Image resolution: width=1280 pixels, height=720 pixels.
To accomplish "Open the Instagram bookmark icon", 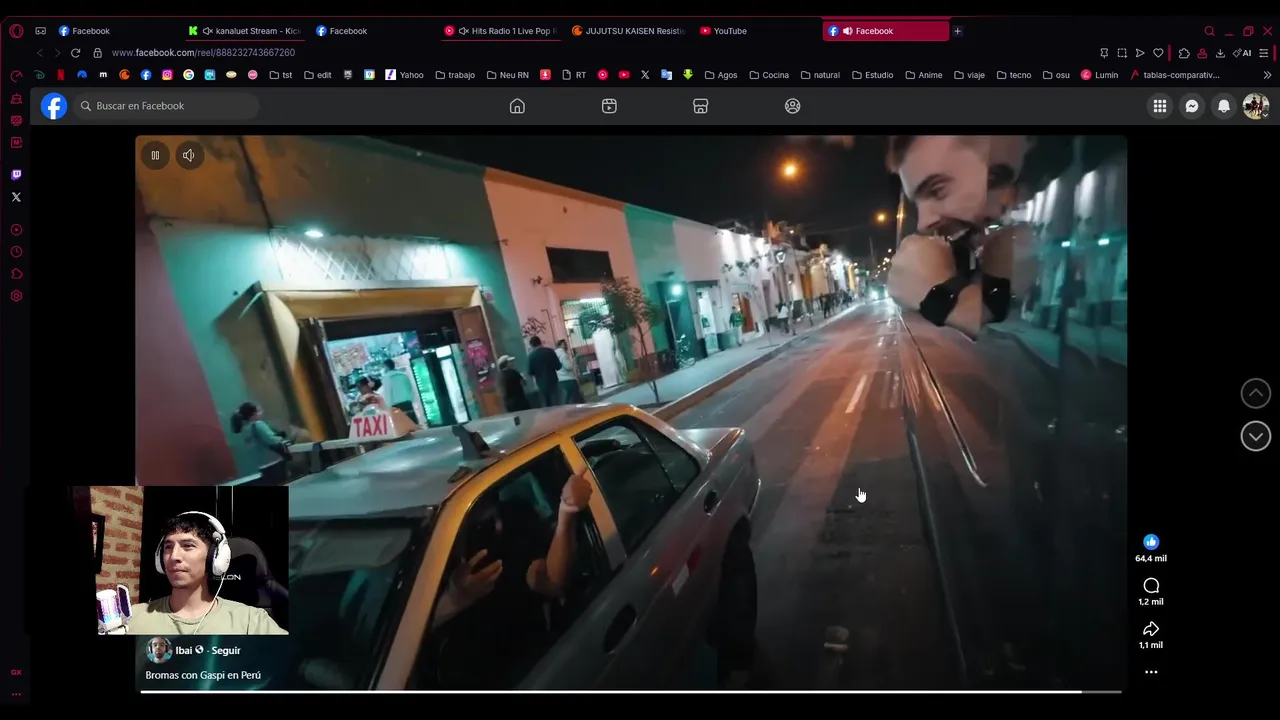I will (167, 75).
